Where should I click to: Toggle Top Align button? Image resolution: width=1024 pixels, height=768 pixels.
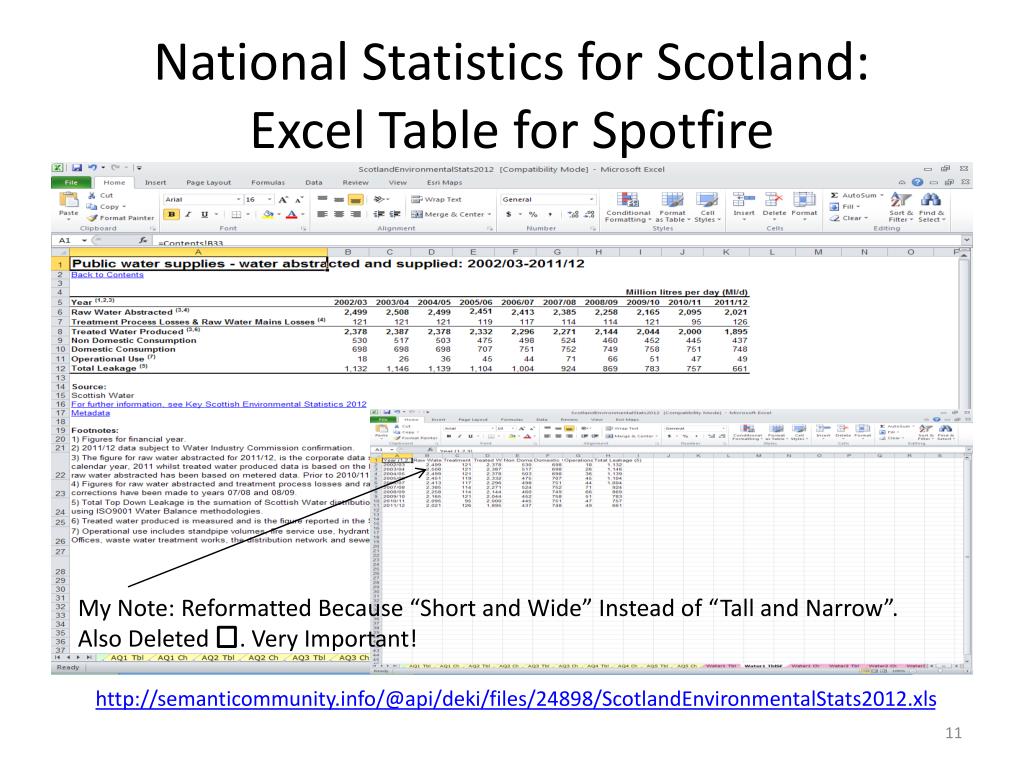(x=323, y=199)
